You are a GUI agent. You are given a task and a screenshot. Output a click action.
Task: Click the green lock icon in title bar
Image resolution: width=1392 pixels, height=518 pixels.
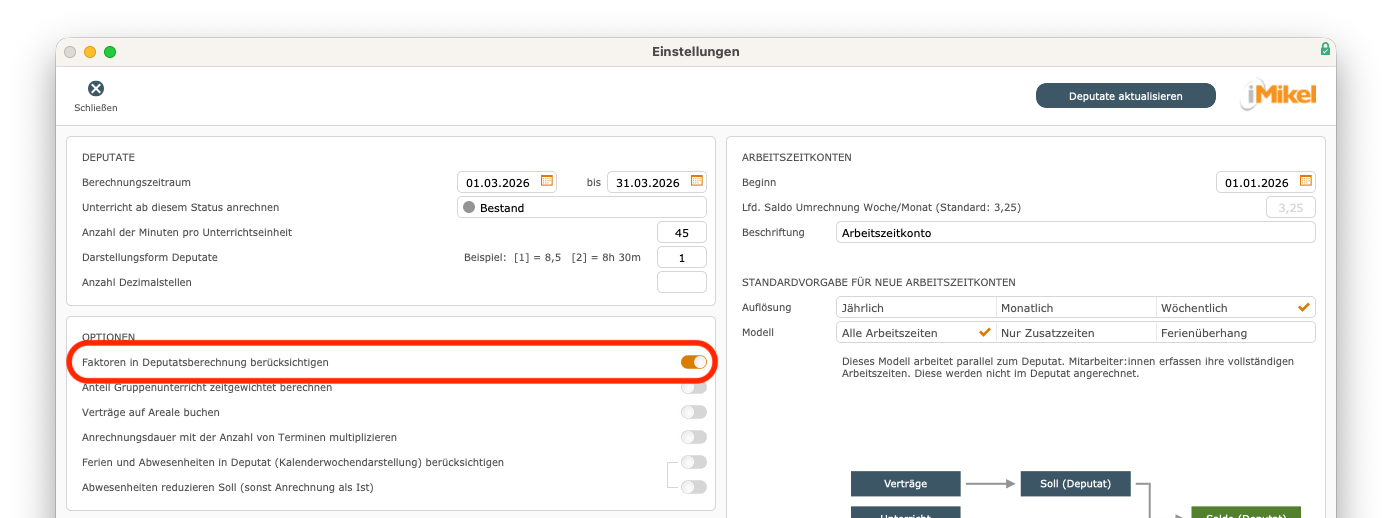click(x=1325, y=49)
